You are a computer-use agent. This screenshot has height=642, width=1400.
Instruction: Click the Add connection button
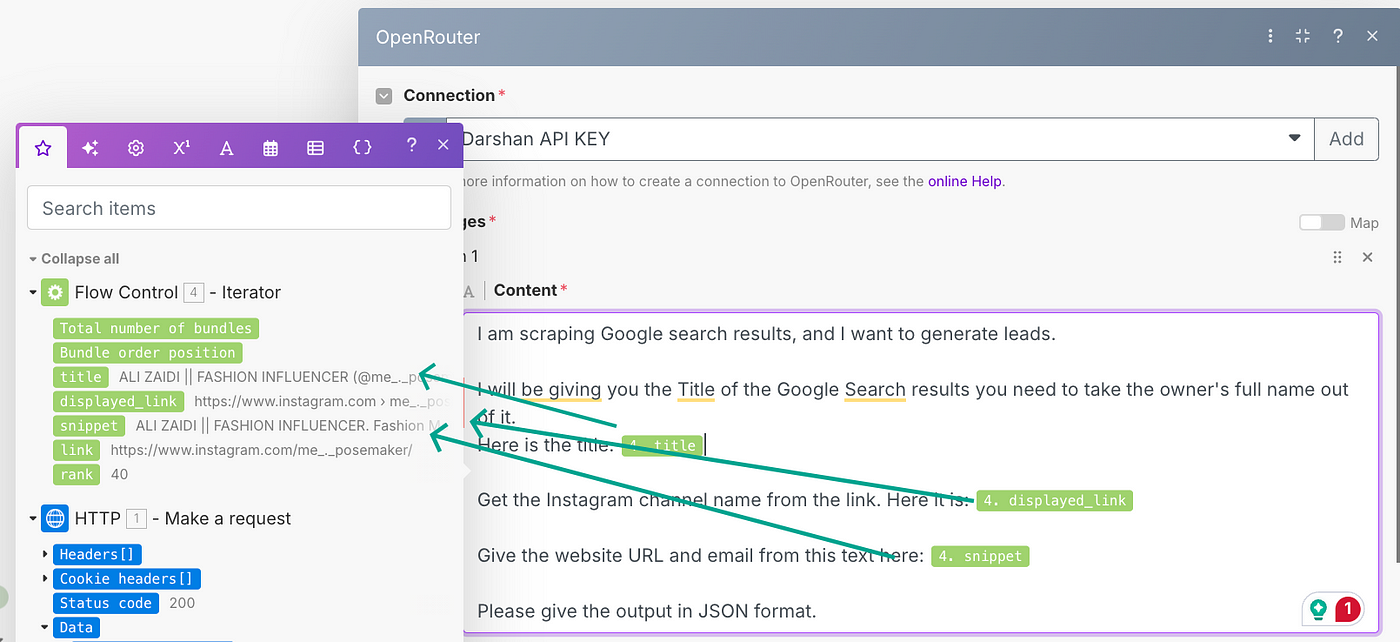(x=1346, y=139)
